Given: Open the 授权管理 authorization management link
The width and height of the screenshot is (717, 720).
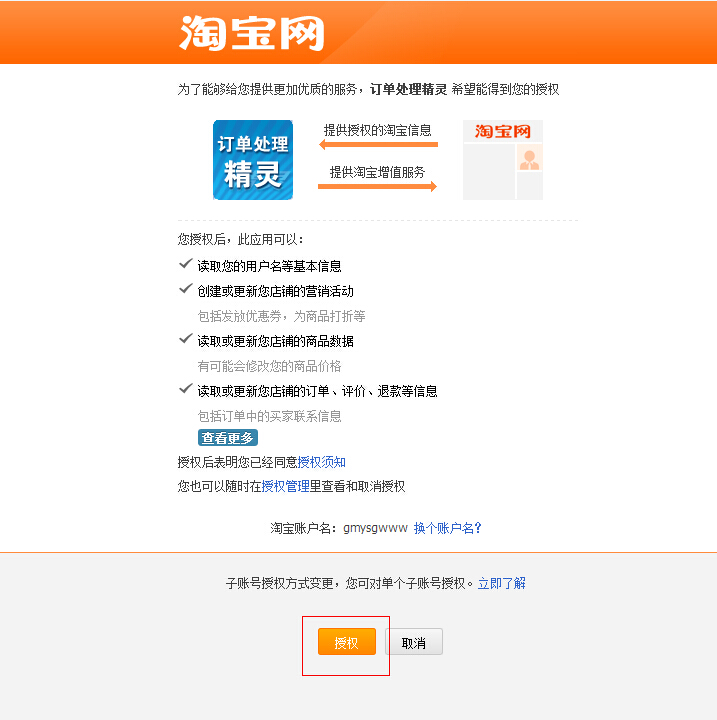Looking at the screenshot, I should pyautogui.click(x=285, y=486).
